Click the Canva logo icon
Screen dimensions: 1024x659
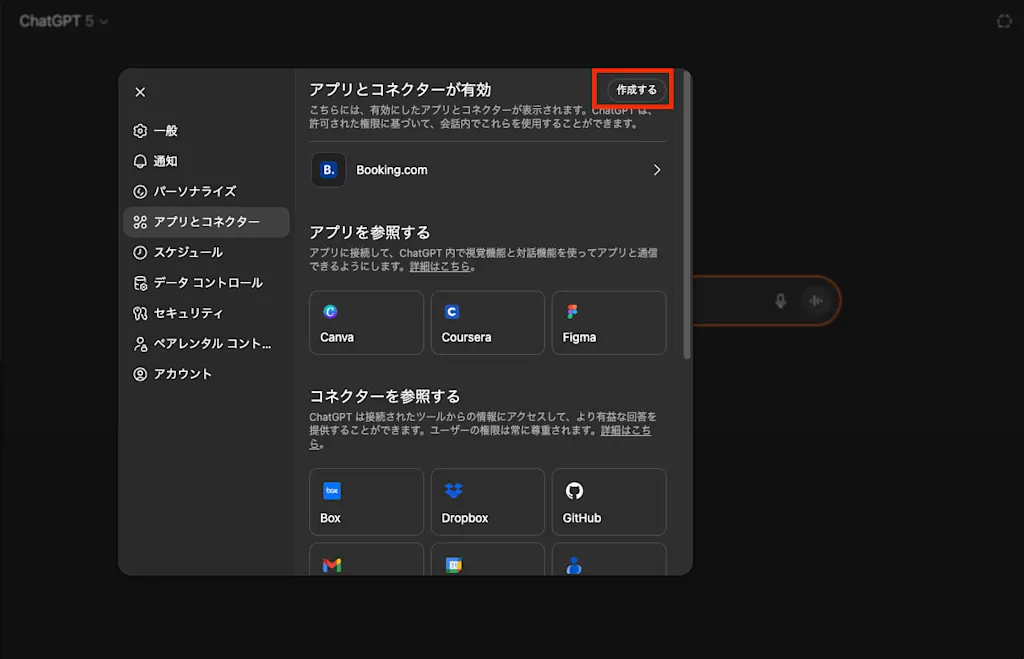point(330,312)
